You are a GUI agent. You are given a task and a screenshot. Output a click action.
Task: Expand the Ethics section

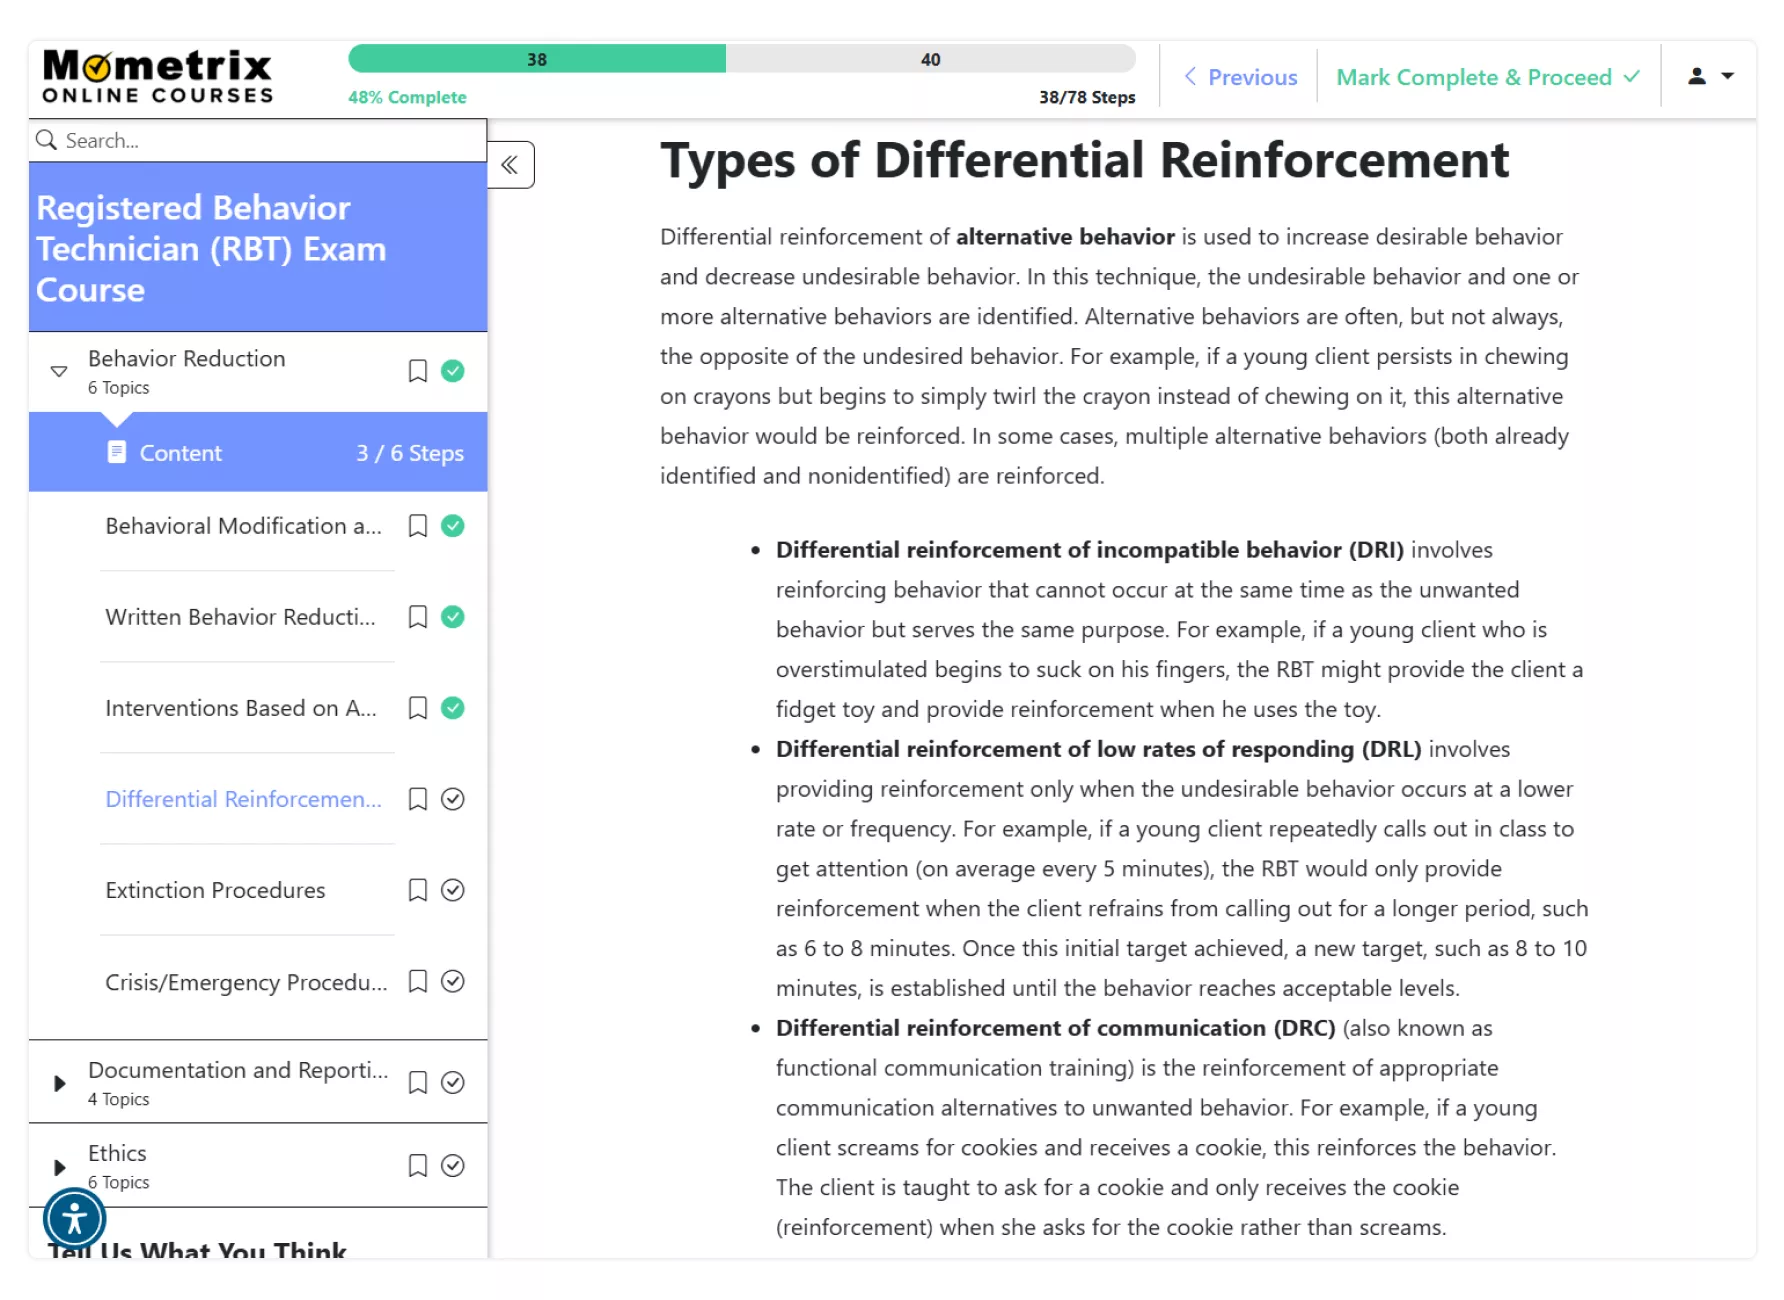click(x=59, y=1167)
